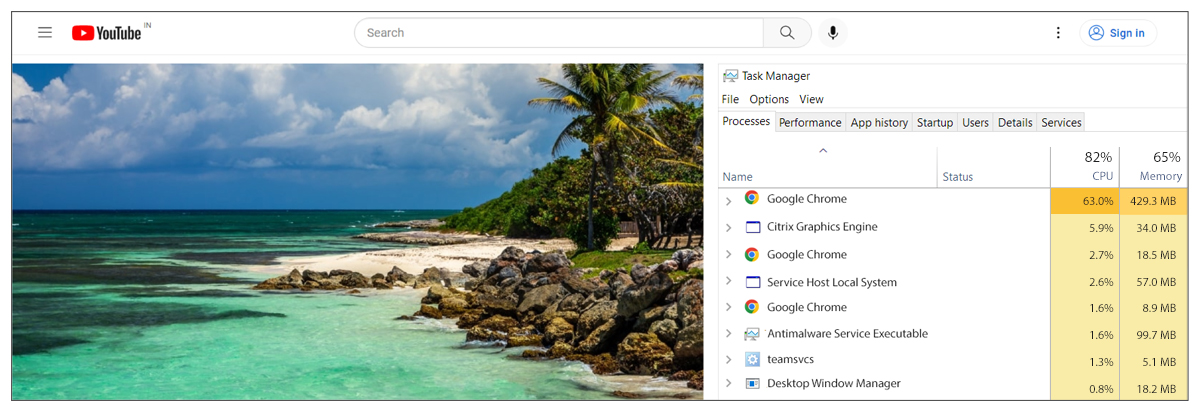
Task: Expand Service Host Local System process
Action: tap(728, 283)
